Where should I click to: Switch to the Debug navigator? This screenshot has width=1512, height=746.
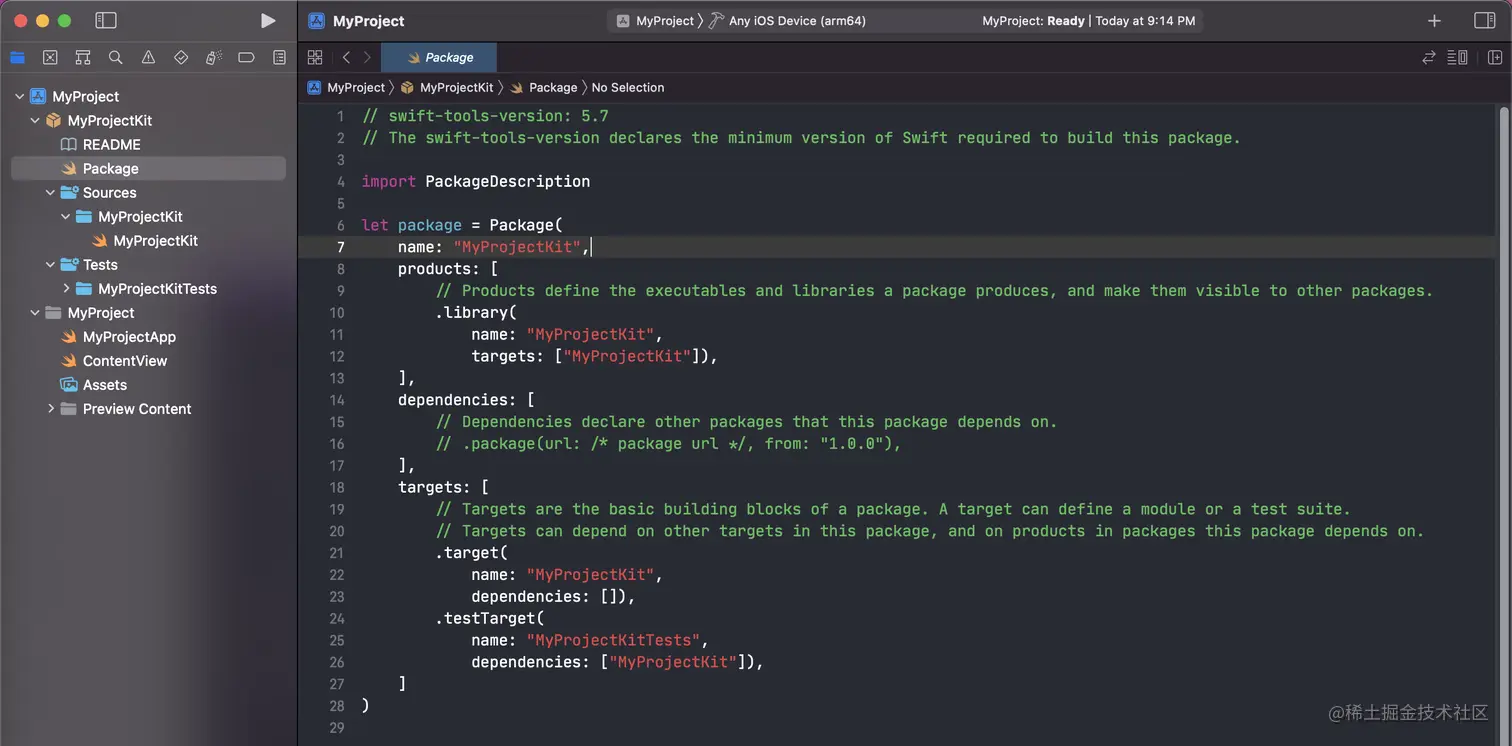213,58
